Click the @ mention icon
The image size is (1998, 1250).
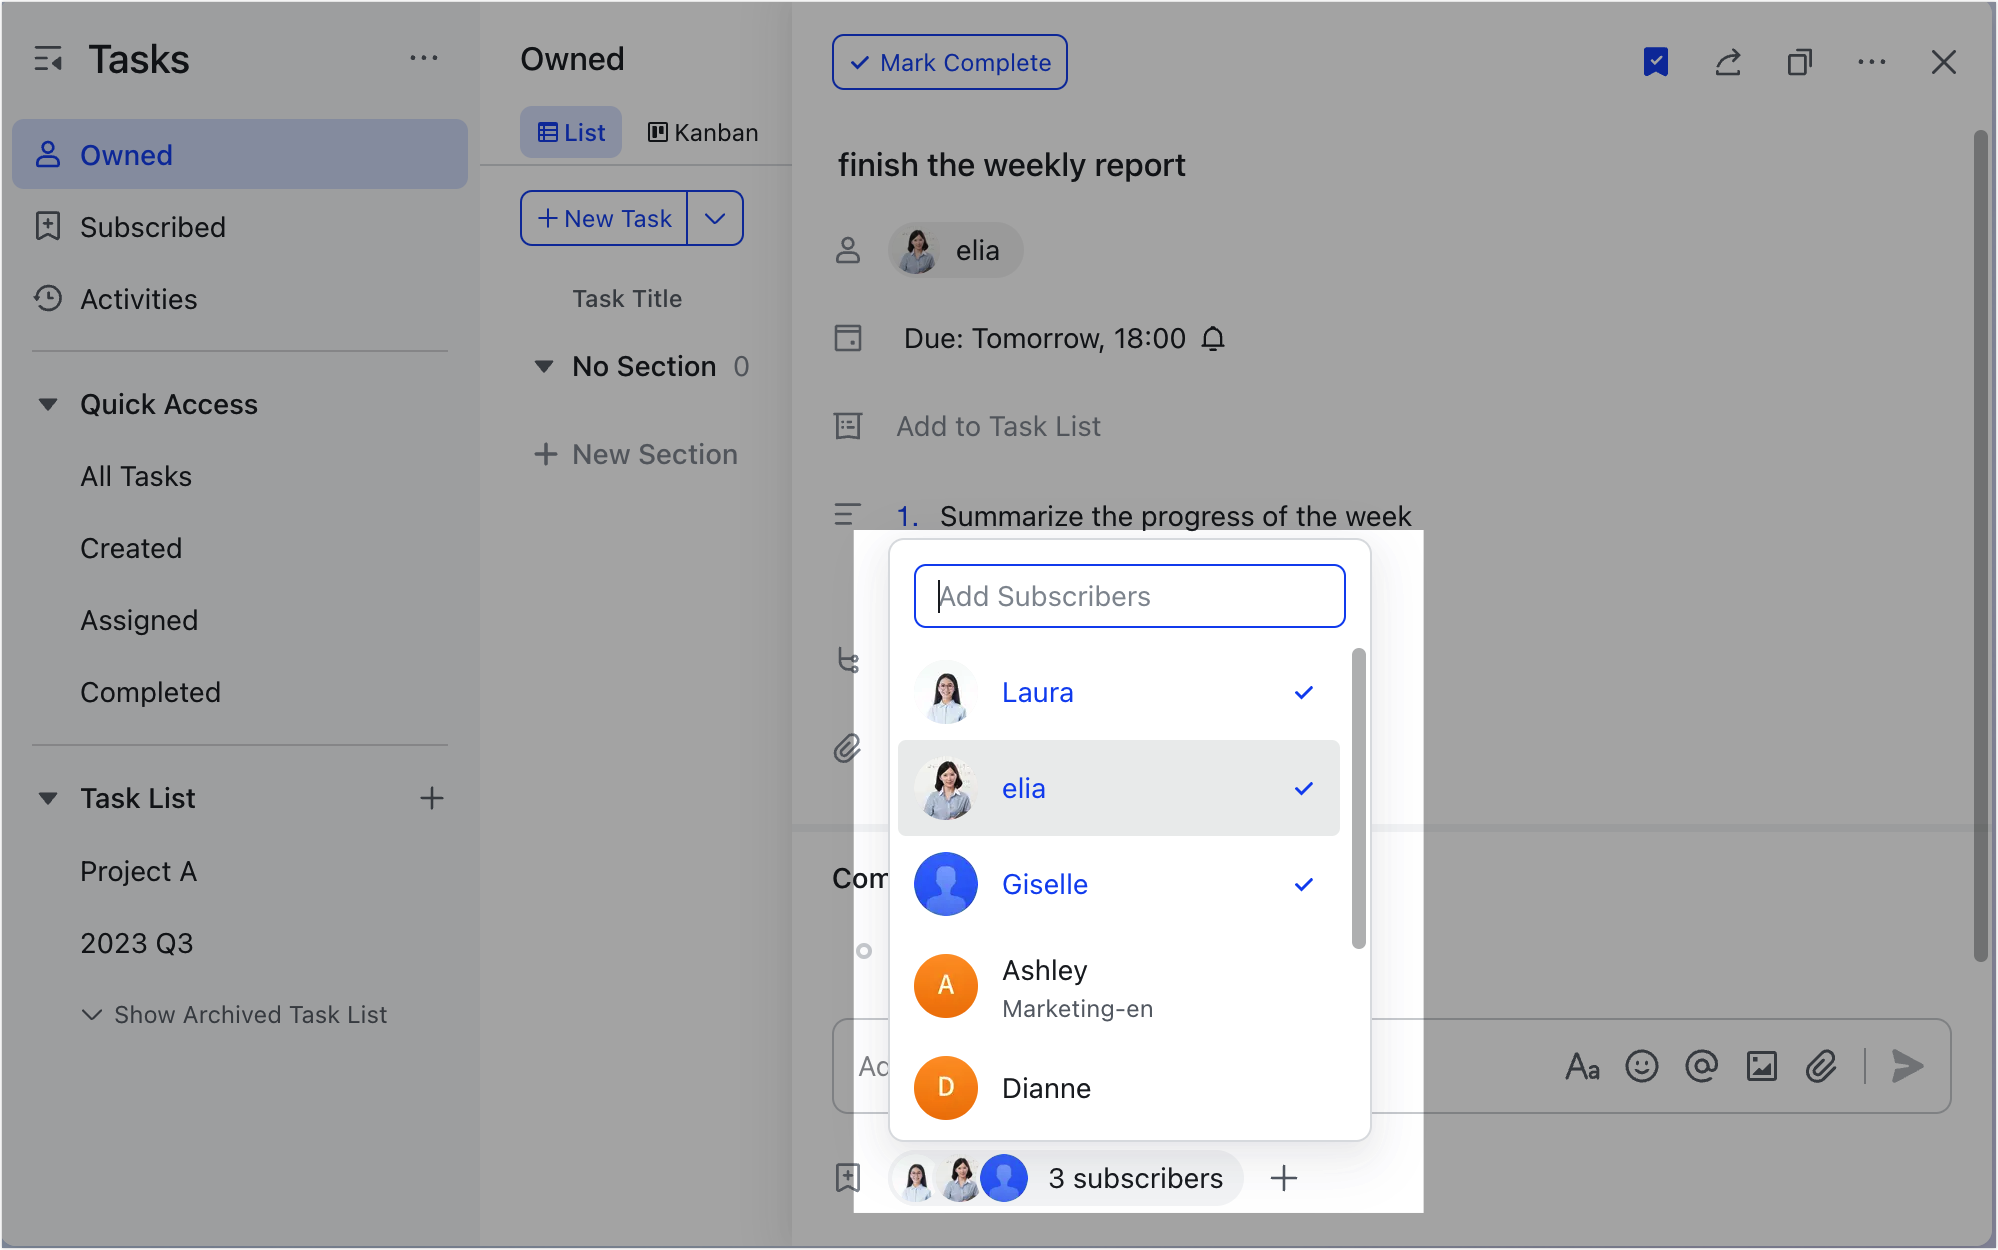tap(1702, 1066)
